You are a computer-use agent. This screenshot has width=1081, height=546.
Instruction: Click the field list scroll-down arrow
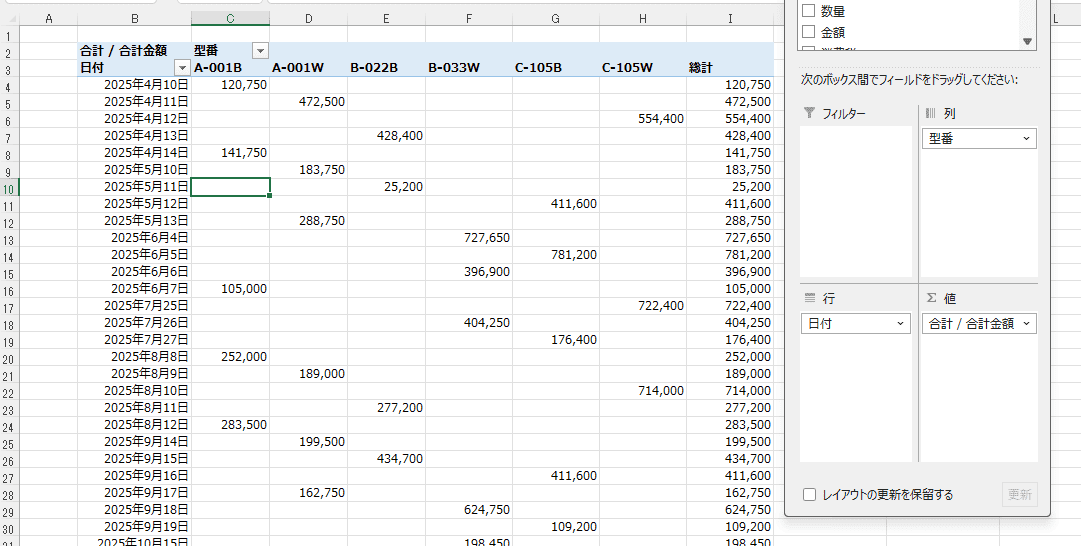pos(1028,41)
